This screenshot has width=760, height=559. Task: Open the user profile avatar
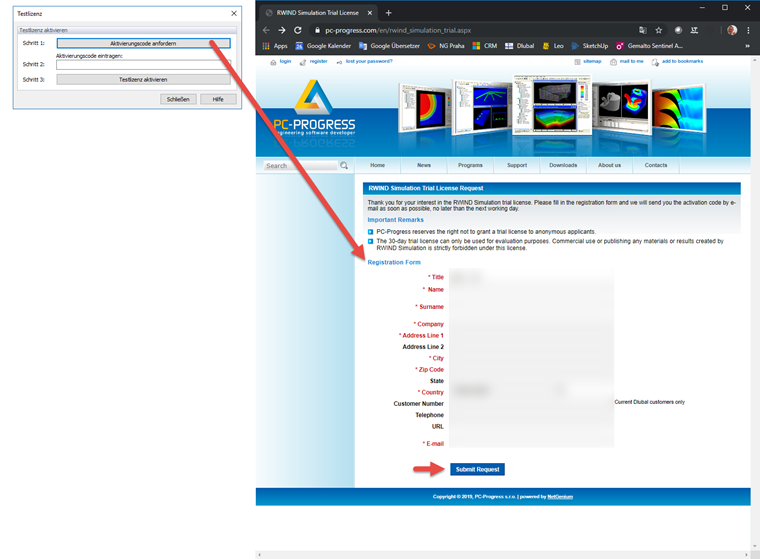tap(732, 30)
